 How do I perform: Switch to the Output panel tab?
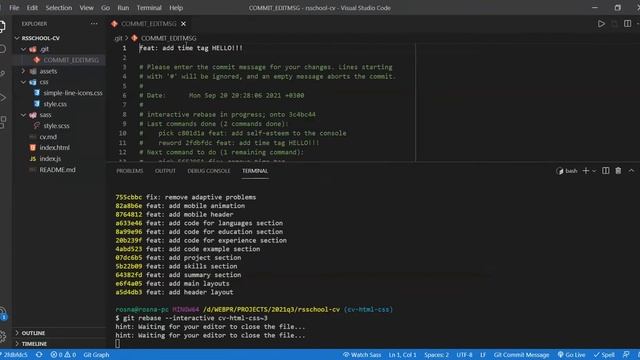click(165, 171)
